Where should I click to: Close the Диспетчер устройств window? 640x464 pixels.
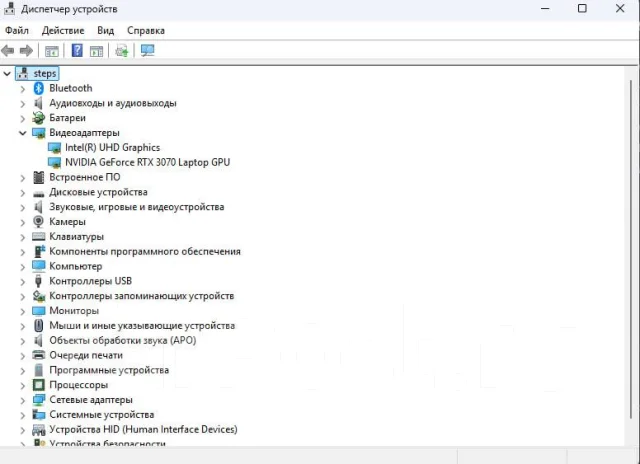tap(620, 8)
